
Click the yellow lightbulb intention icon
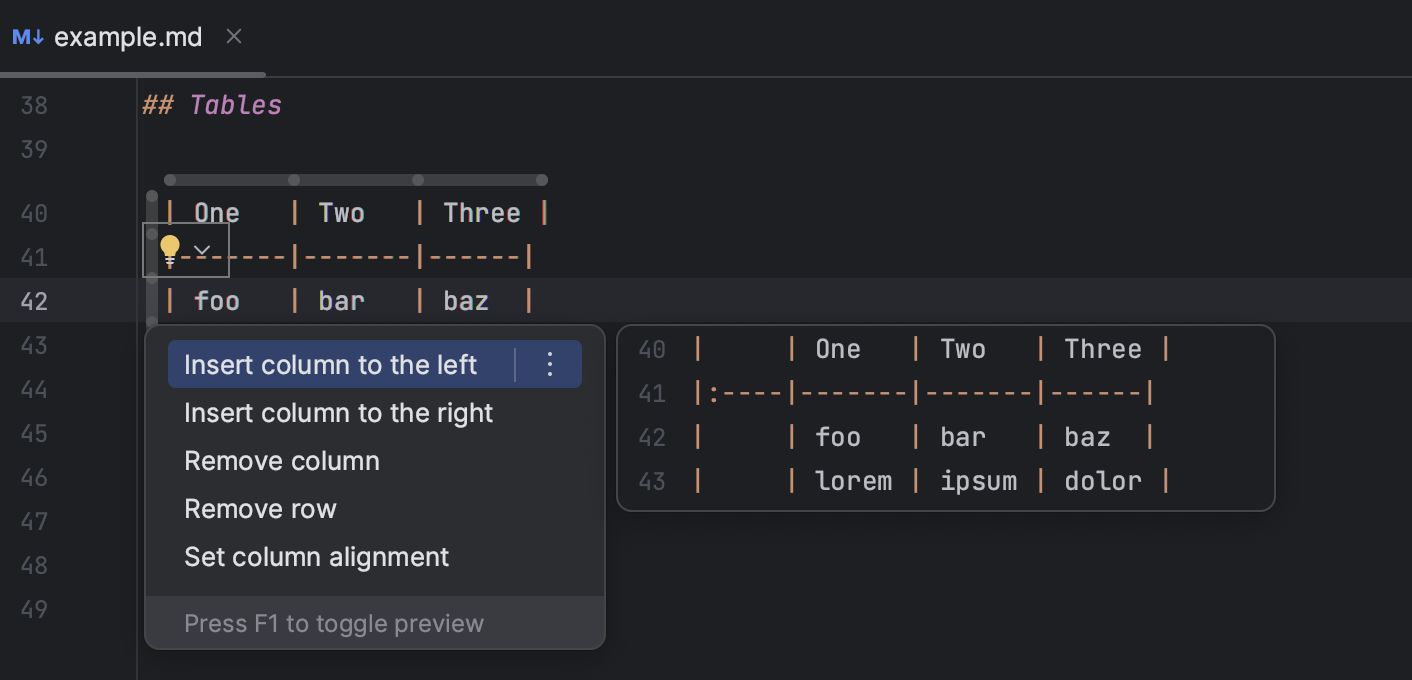click(x=170, y=249)
